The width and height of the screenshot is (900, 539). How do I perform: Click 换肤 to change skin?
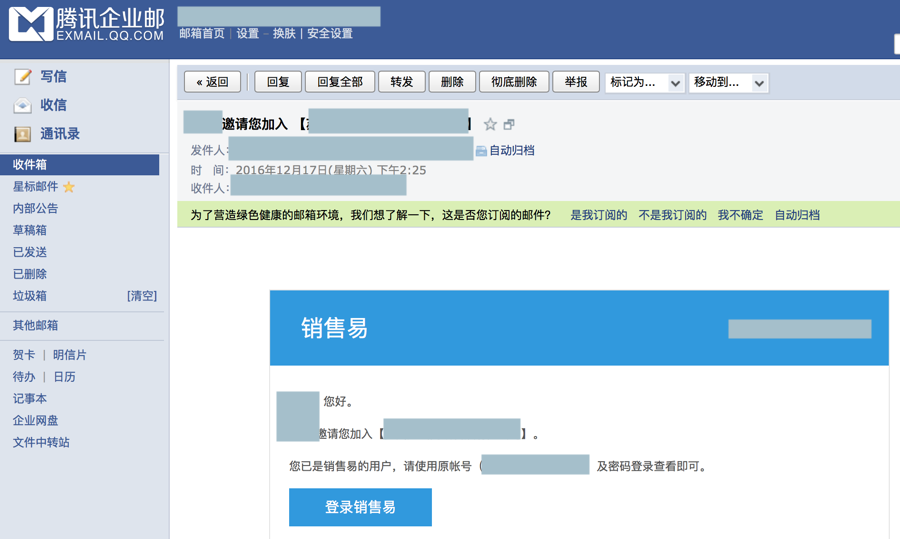[x=284, y=33]
